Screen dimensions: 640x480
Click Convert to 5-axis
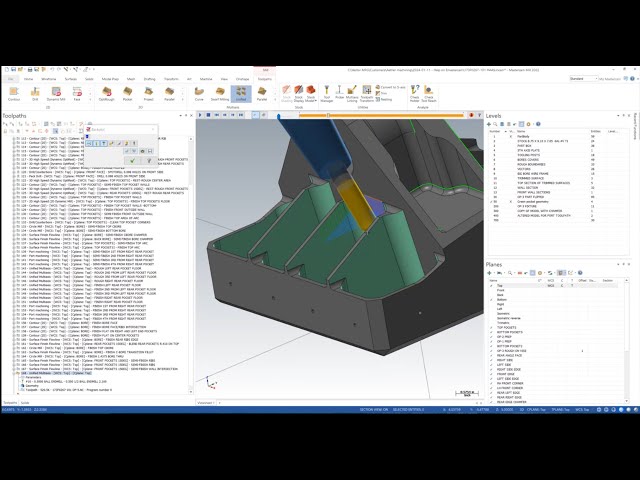391,87
